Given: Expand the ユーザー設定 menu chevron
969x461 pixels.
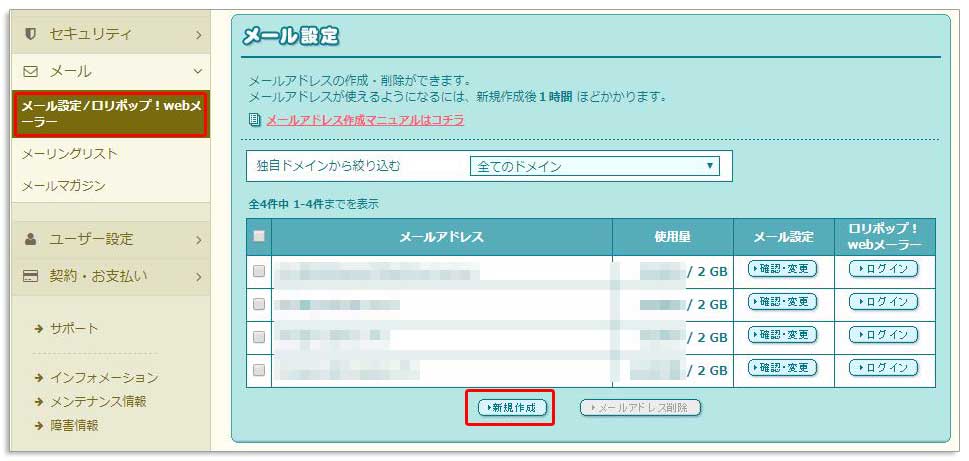Looking at the screenshot, I should coord(198,240).
